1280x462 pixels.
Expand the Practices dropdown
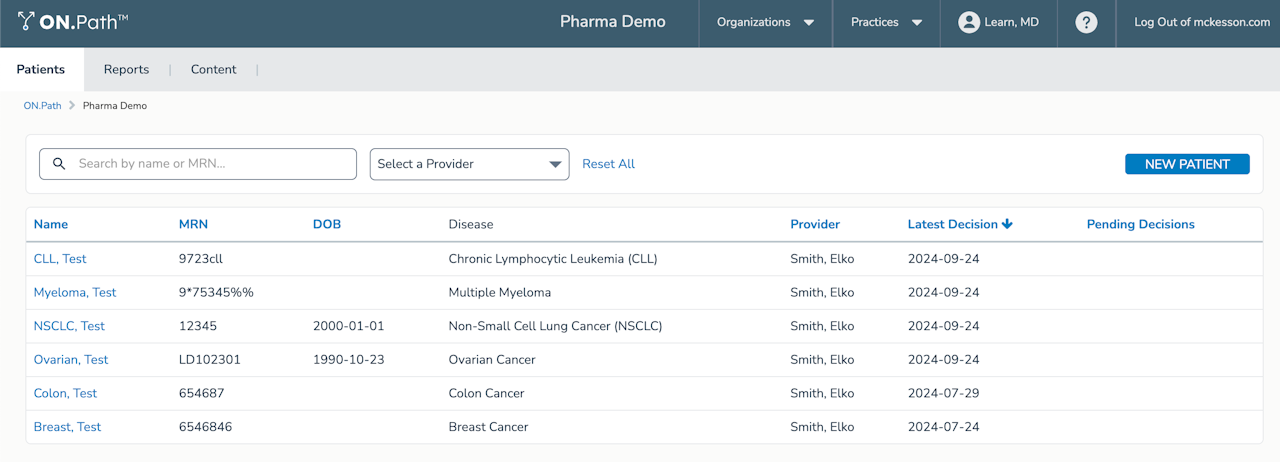click(x=886, y=22)
